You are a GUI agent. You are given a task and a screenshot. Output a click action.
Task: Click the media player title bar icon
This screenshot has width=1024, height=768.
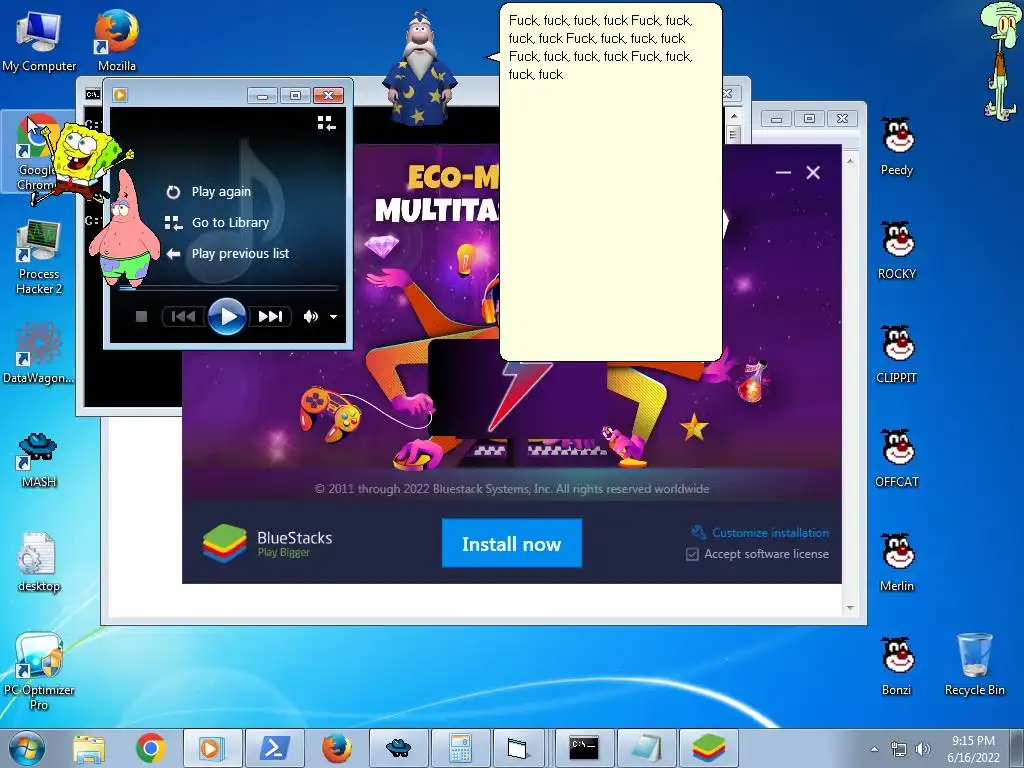coord(120,95)
